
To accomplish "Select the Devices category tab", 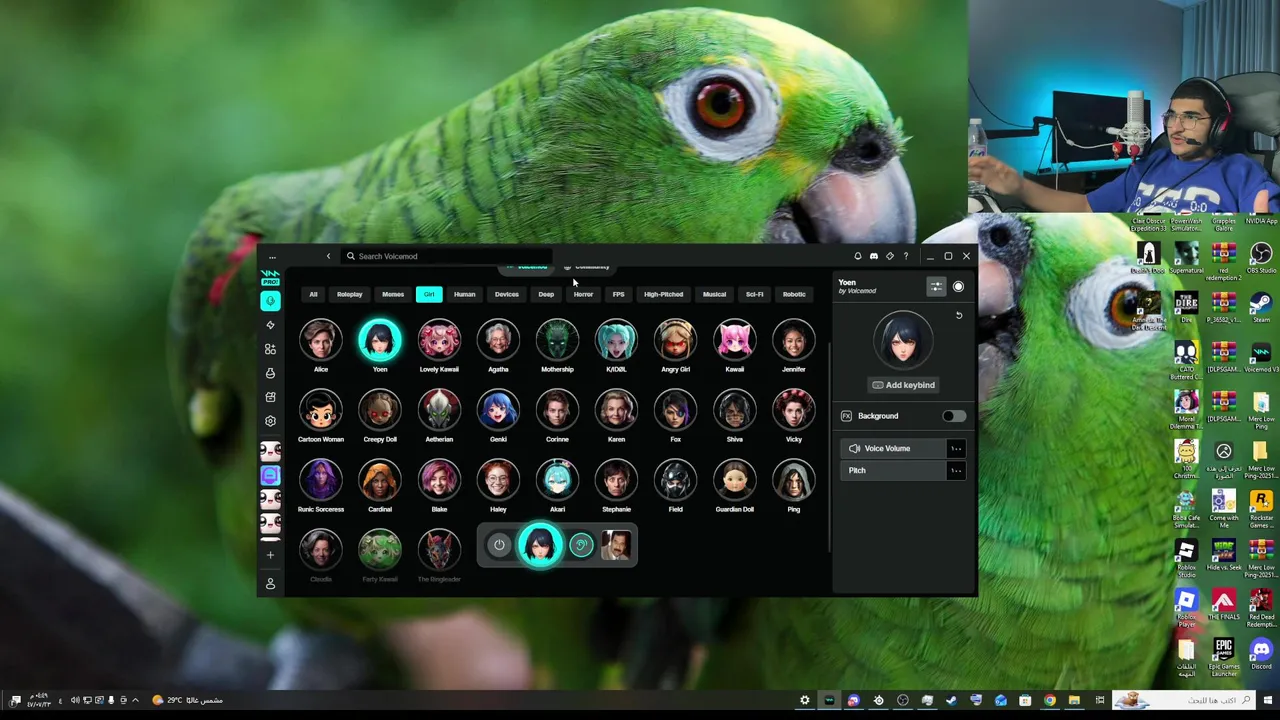I will 506,294.
